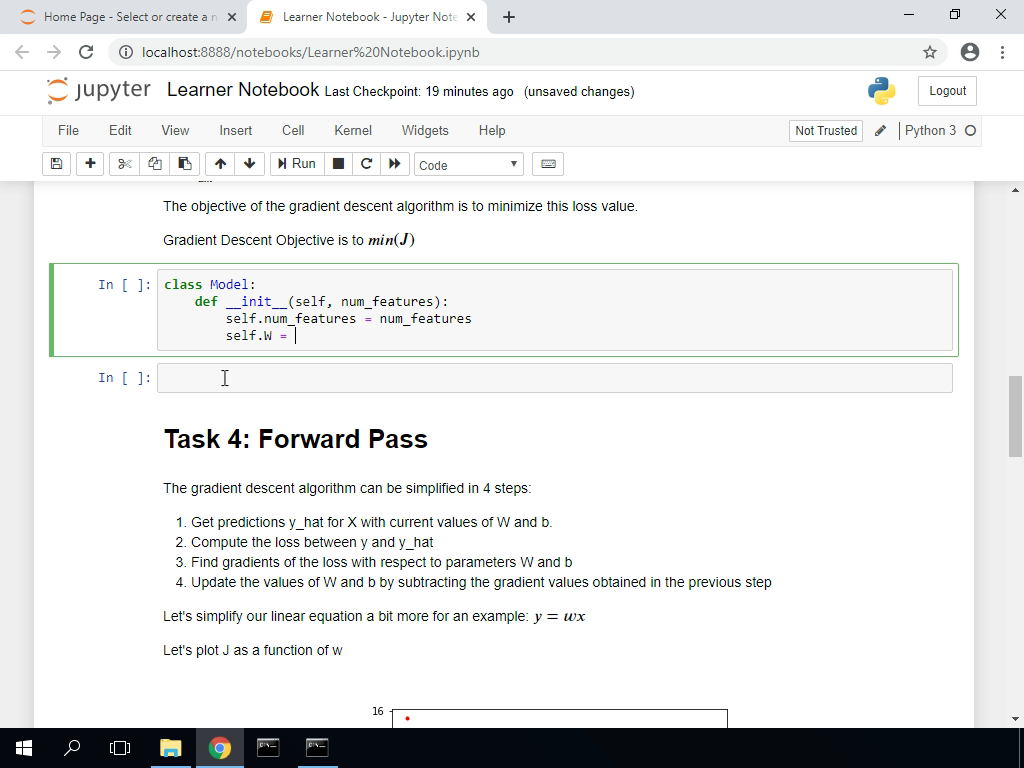Open second command prompt on taskbar
The image size is (1024, 768).
click(x=317, y=748)
